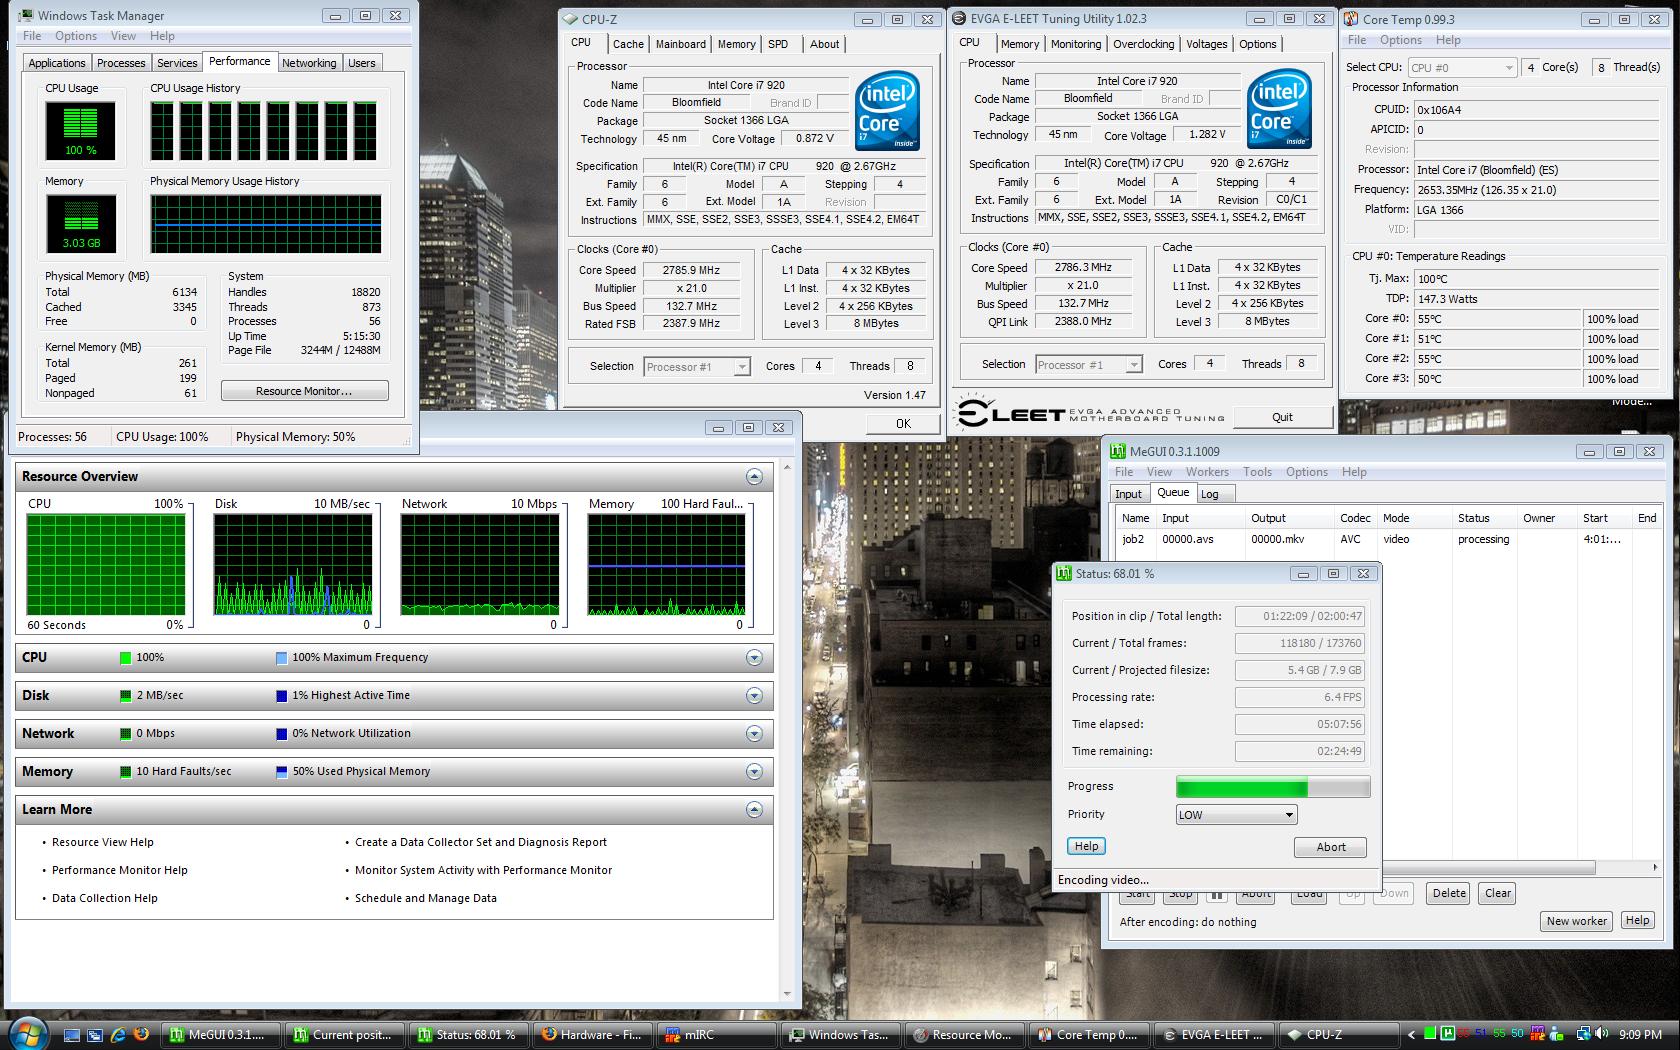This screenshot has width=1680, height=1050.
Task: Open View menu in Task Manager
Action: point(123,36)
